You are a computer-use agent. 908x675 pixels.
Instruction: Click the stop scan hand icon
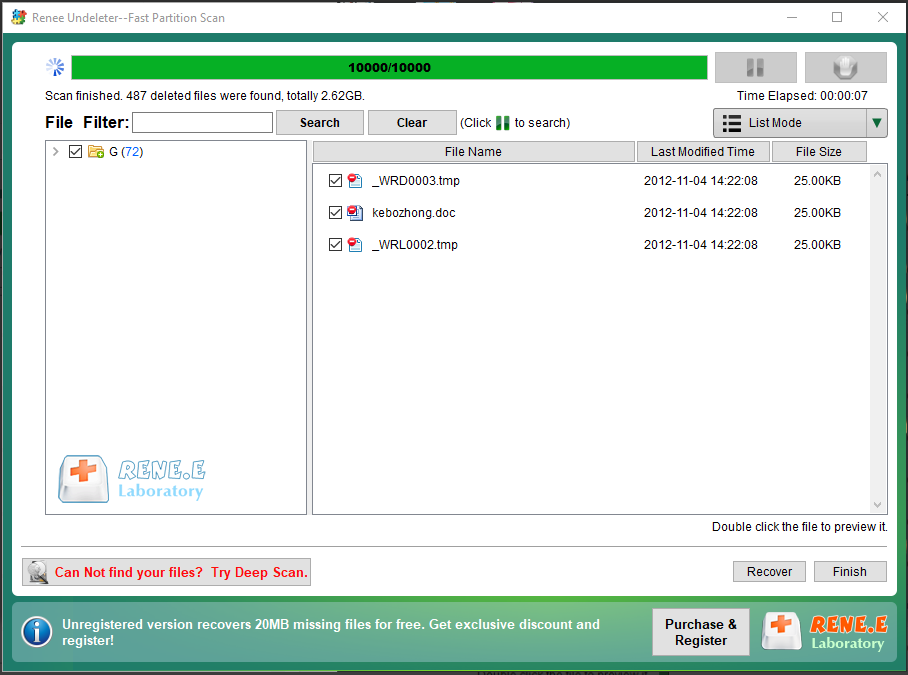click(845, 68)
